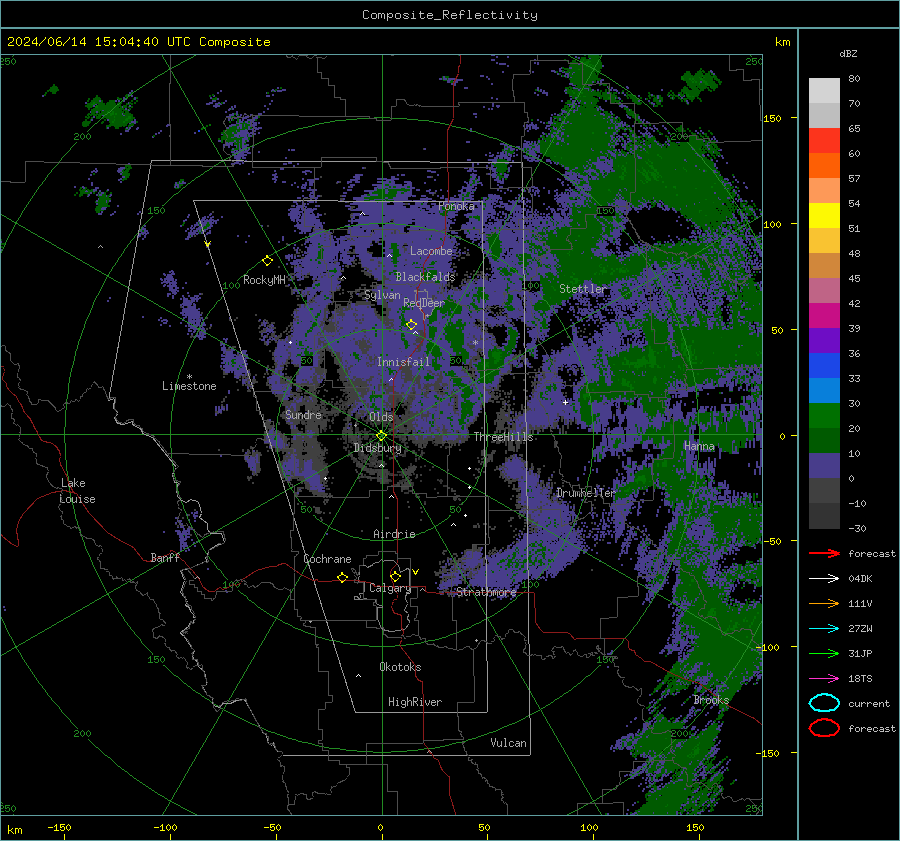Screen dimensions: 900x841
Task: Click the Didsbury label
Action: pos(377,448)
